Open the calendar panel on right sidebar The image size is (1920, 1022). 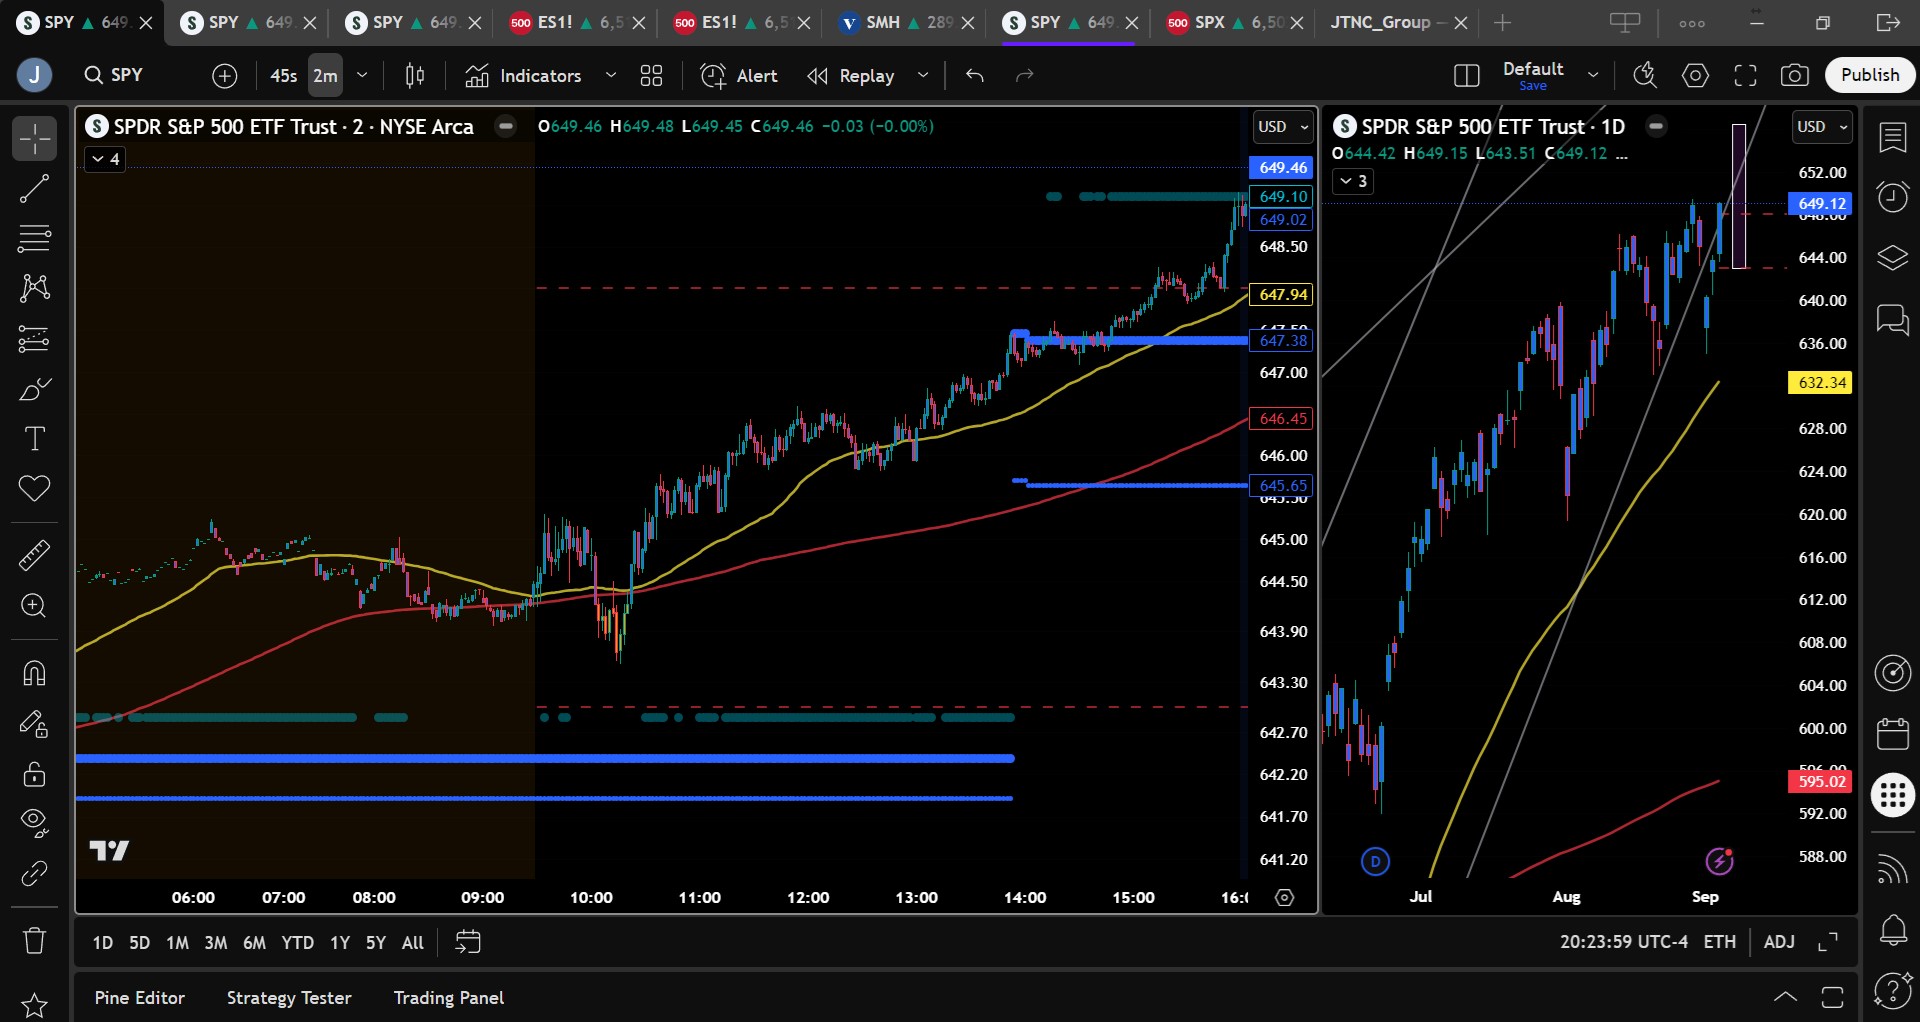1892,733
